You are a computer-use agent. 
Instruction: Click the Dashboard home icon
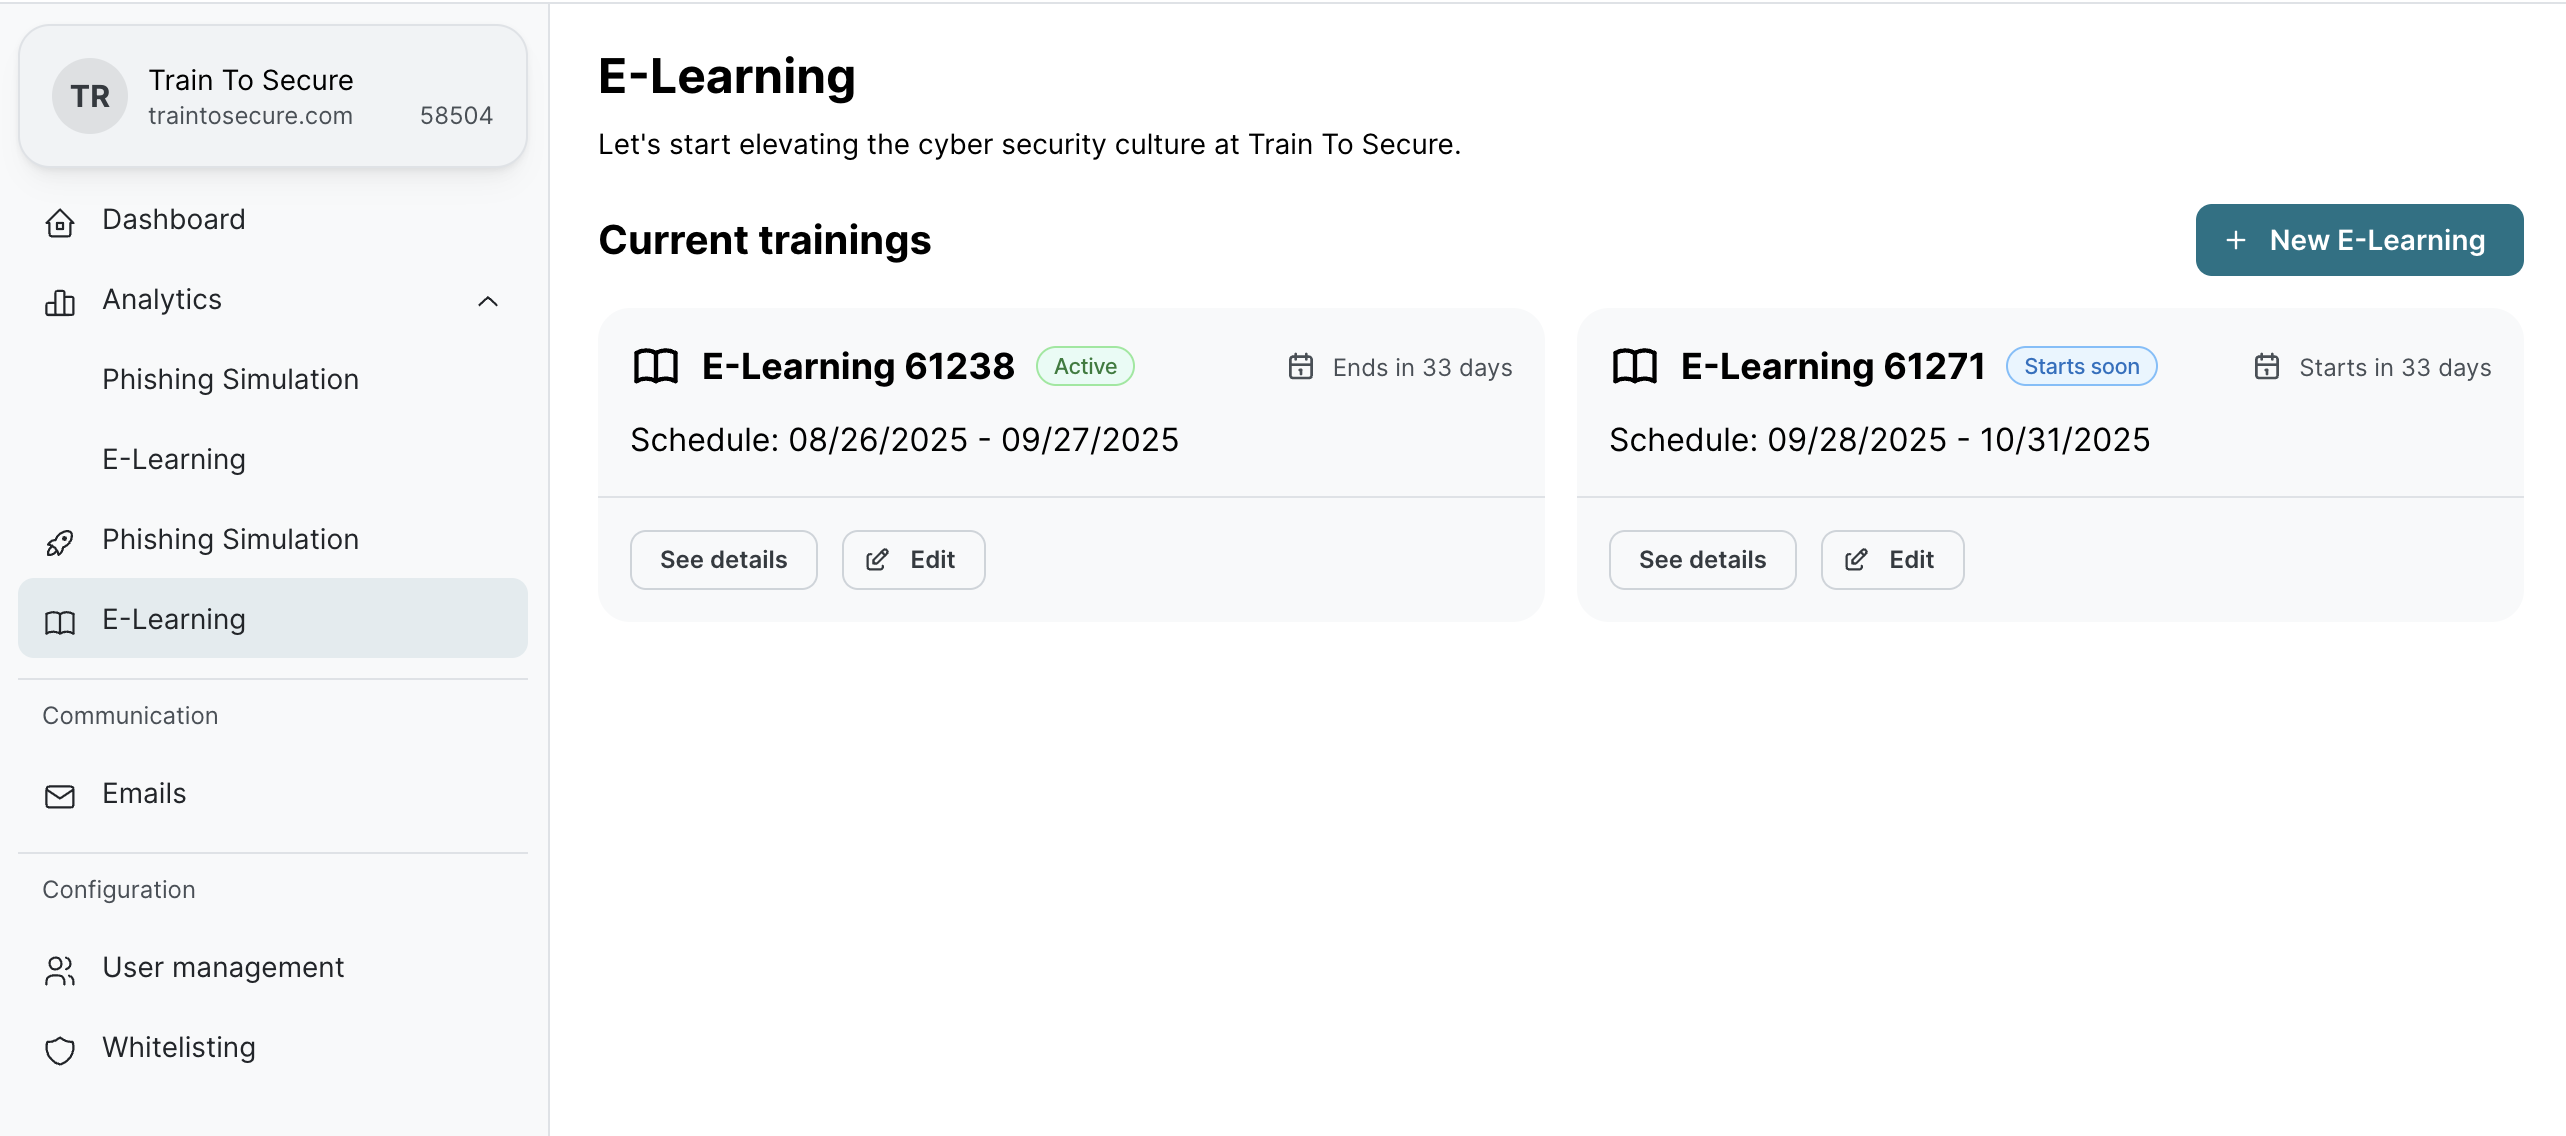pos(60,222)
